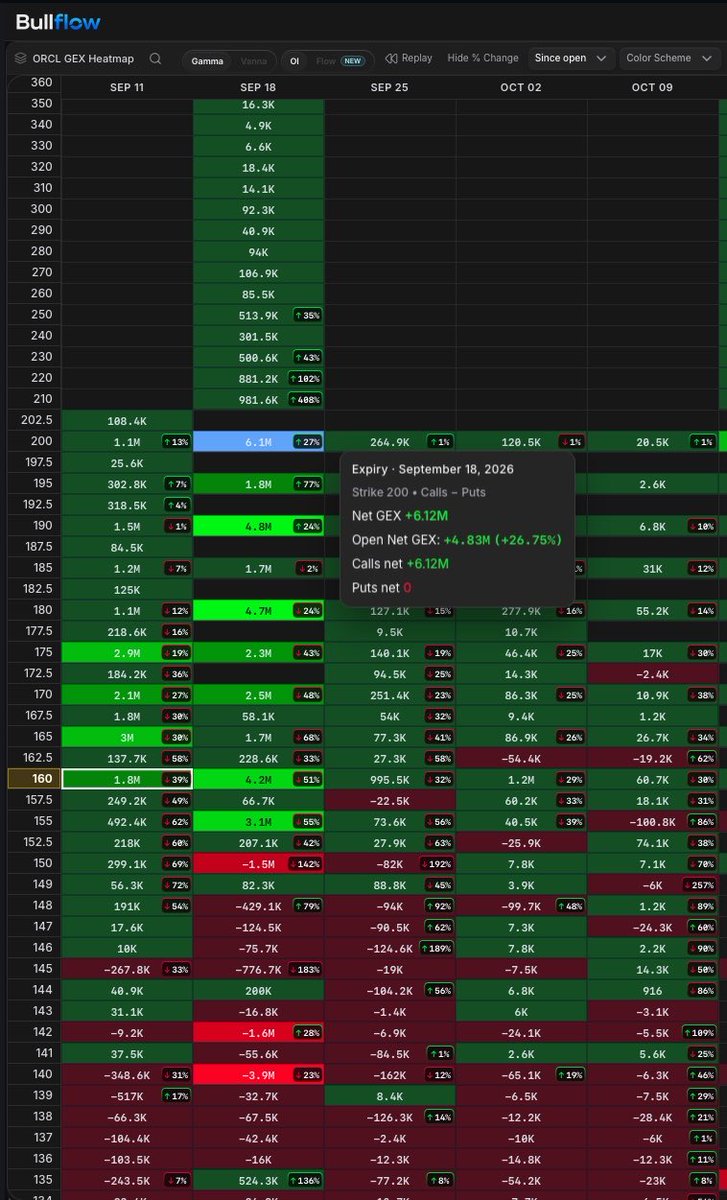Click the 20.5K cell in OCT 09

[x=652, y=441]
